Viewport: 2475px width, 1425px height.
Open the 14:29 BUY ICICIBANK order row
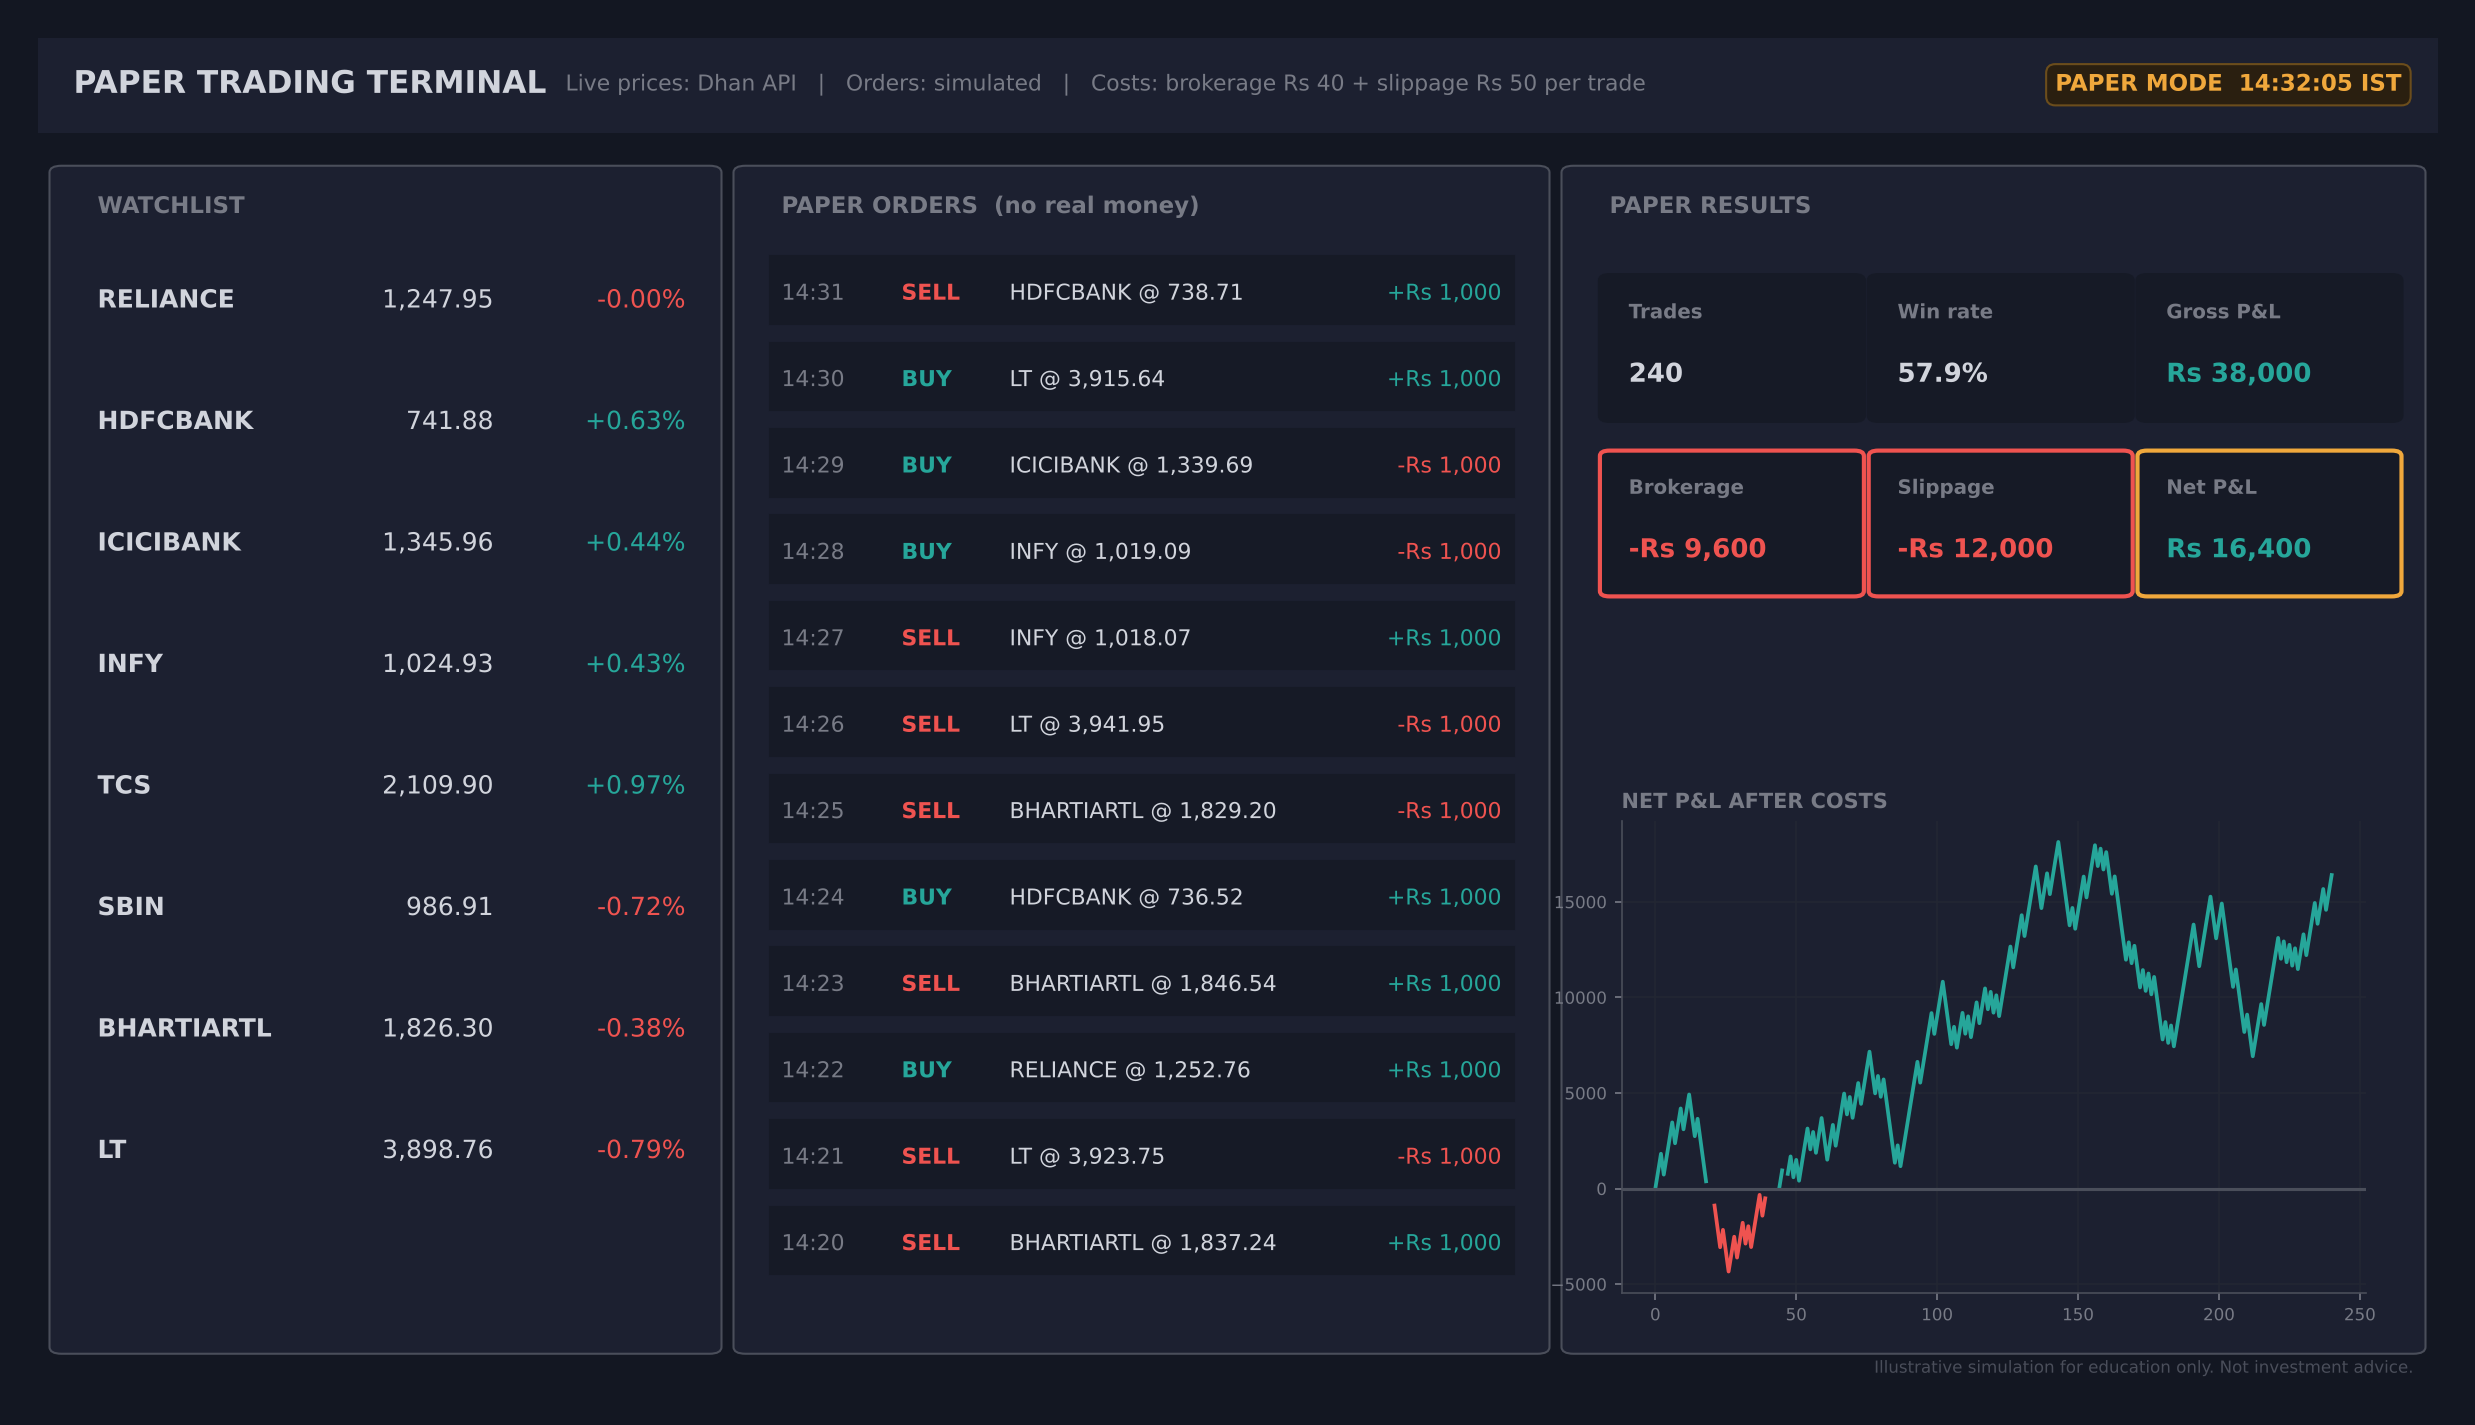(x=1141, y=464)
